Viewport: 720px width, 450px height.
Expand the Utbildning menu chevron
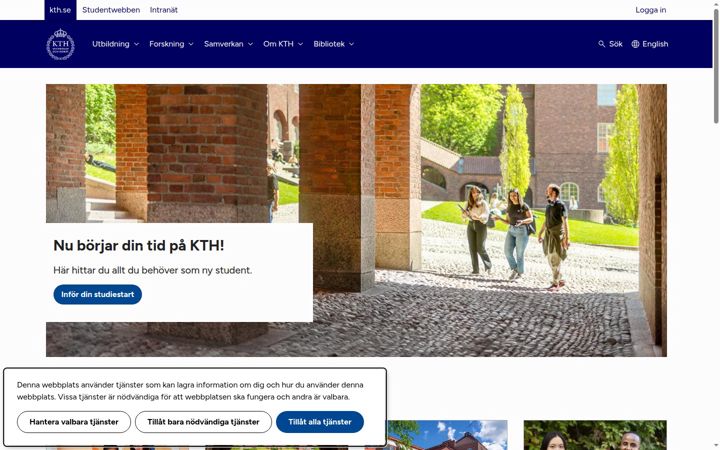click(136, 44)
